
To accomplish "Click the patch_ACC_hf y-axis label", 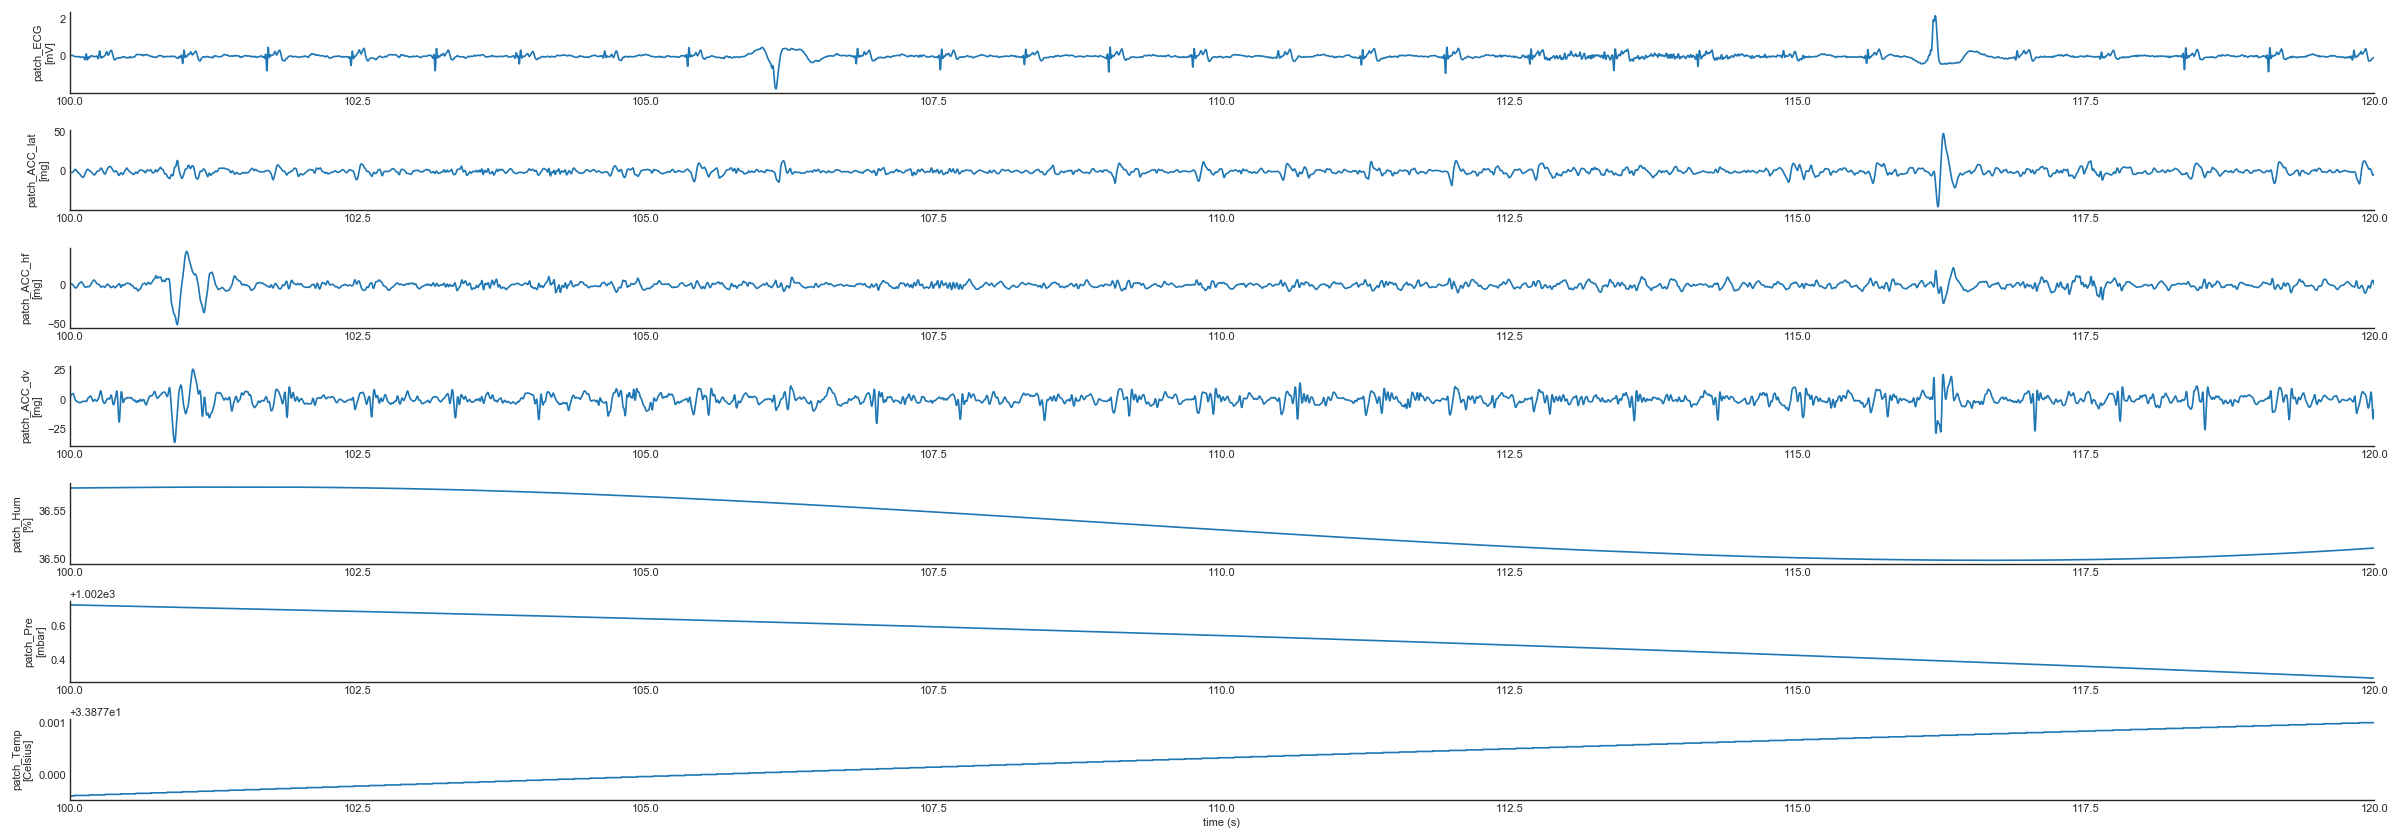I will [x=31, y=288].
